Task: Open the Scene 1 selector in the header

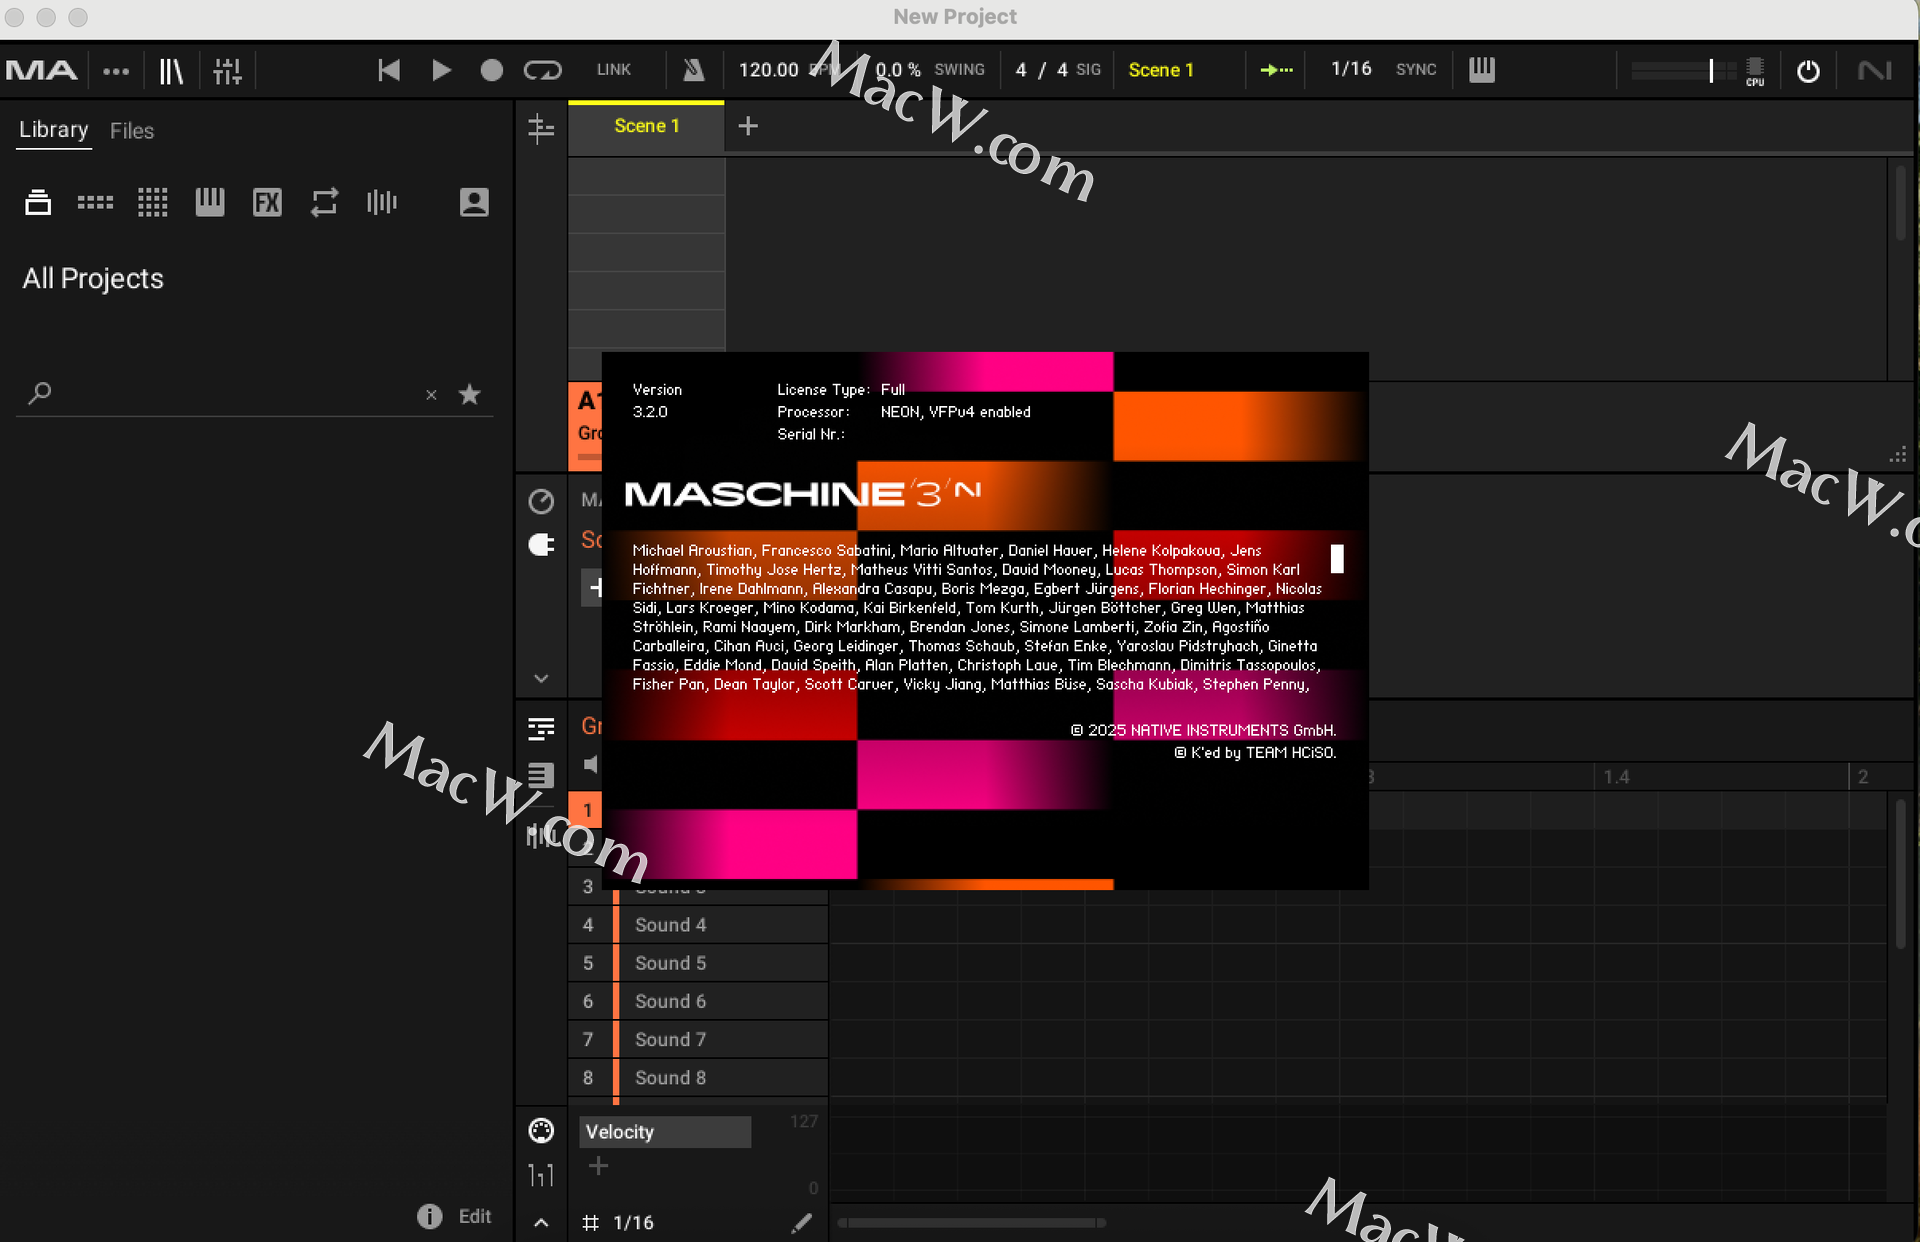Action: click(1161, 70)
